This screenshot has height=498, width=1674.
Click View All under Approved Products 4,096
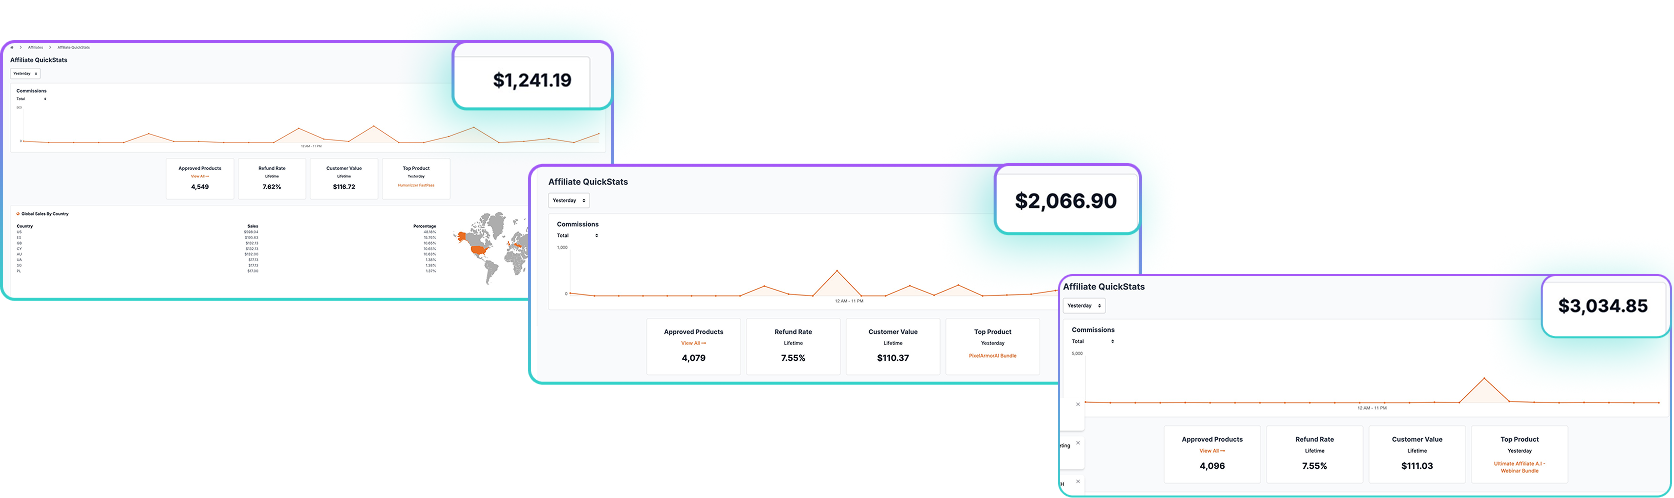(1212, 451)
